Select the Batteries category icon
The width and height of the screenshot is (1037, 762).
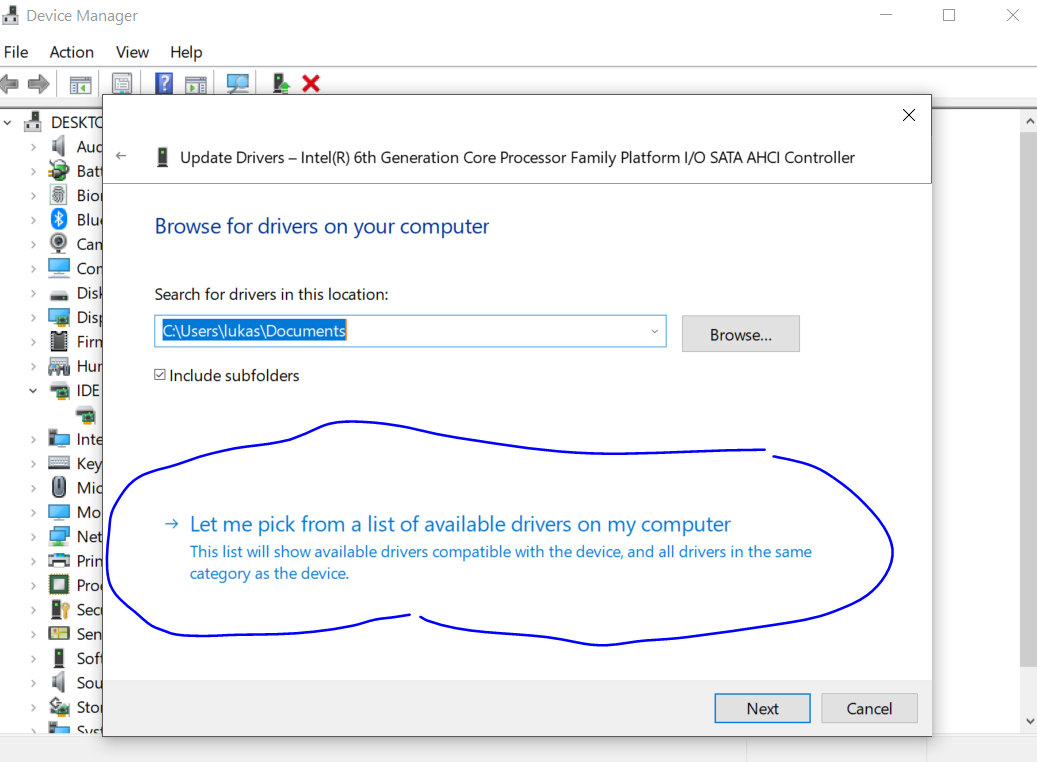click(x=59, y=171)
